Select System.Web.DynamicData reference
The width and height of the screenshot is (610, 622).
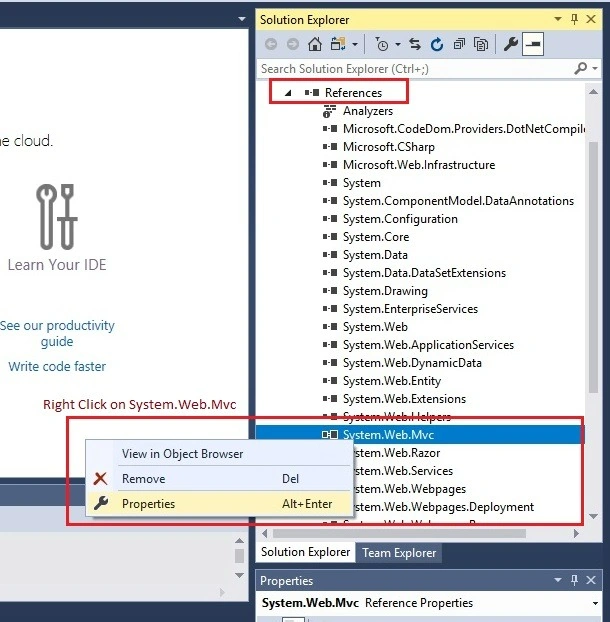tap(412, 363)
